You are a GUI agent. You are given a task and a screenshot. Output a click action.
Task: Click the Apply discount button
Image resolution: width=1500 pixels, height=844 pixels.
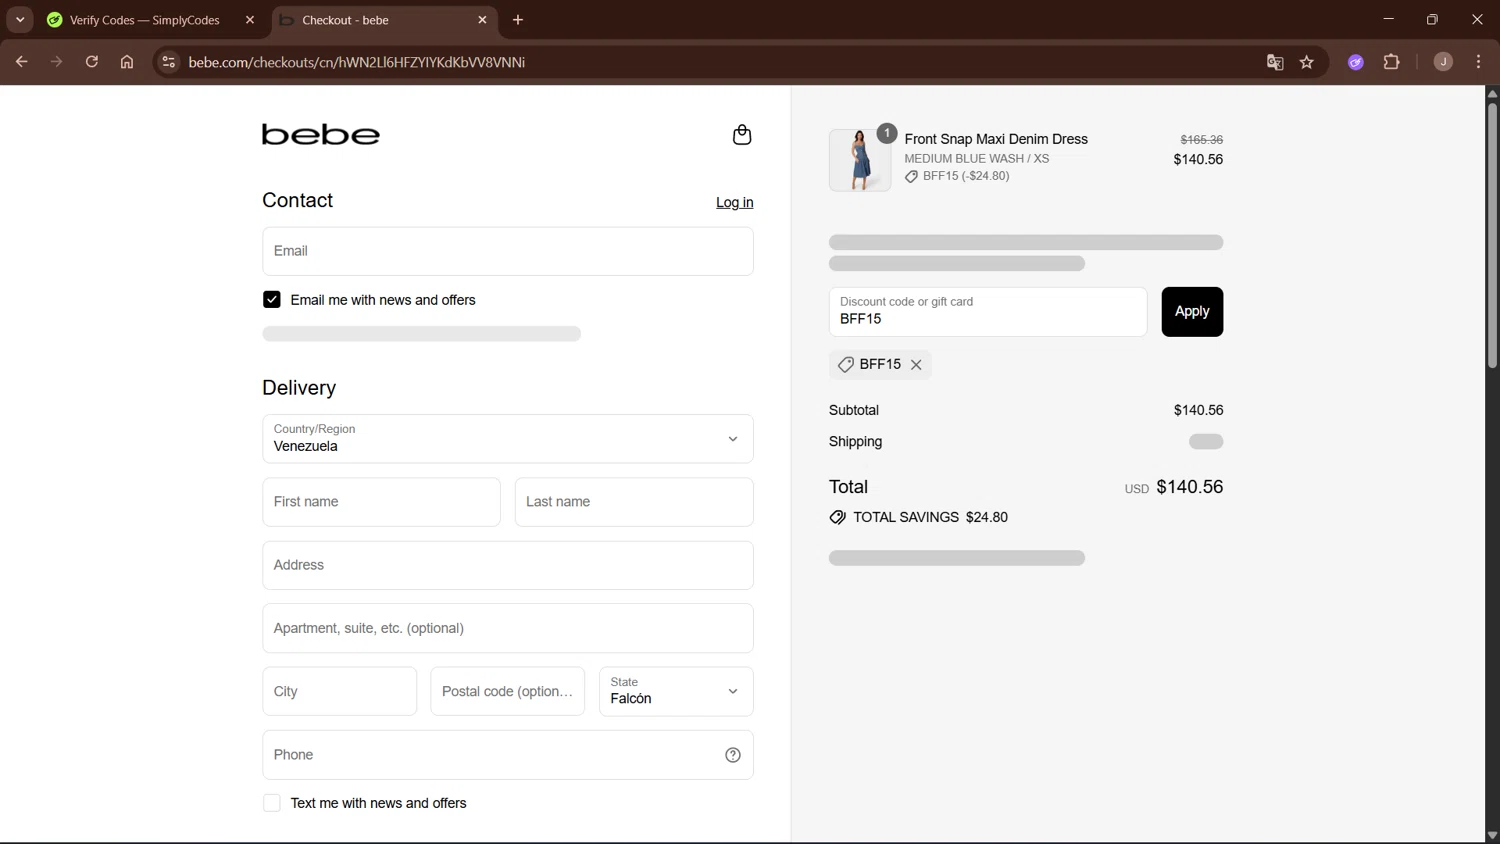coord(1192,312)
